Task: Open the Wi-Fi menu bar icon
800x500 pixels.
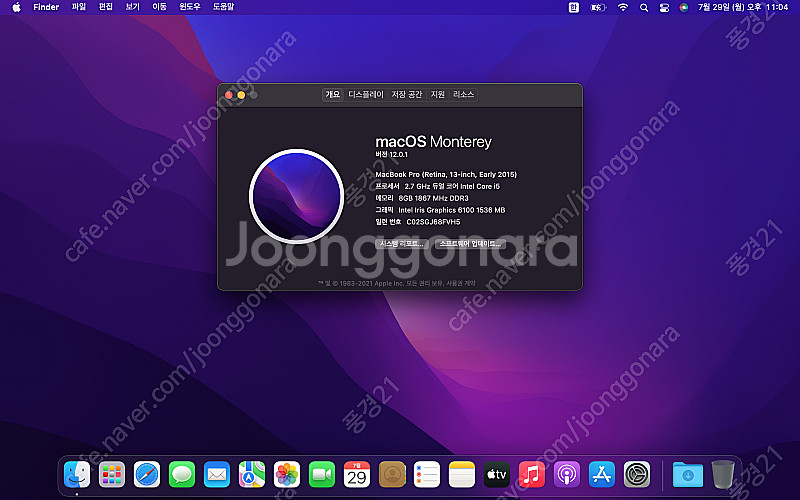Action: [x=623, y=7]
